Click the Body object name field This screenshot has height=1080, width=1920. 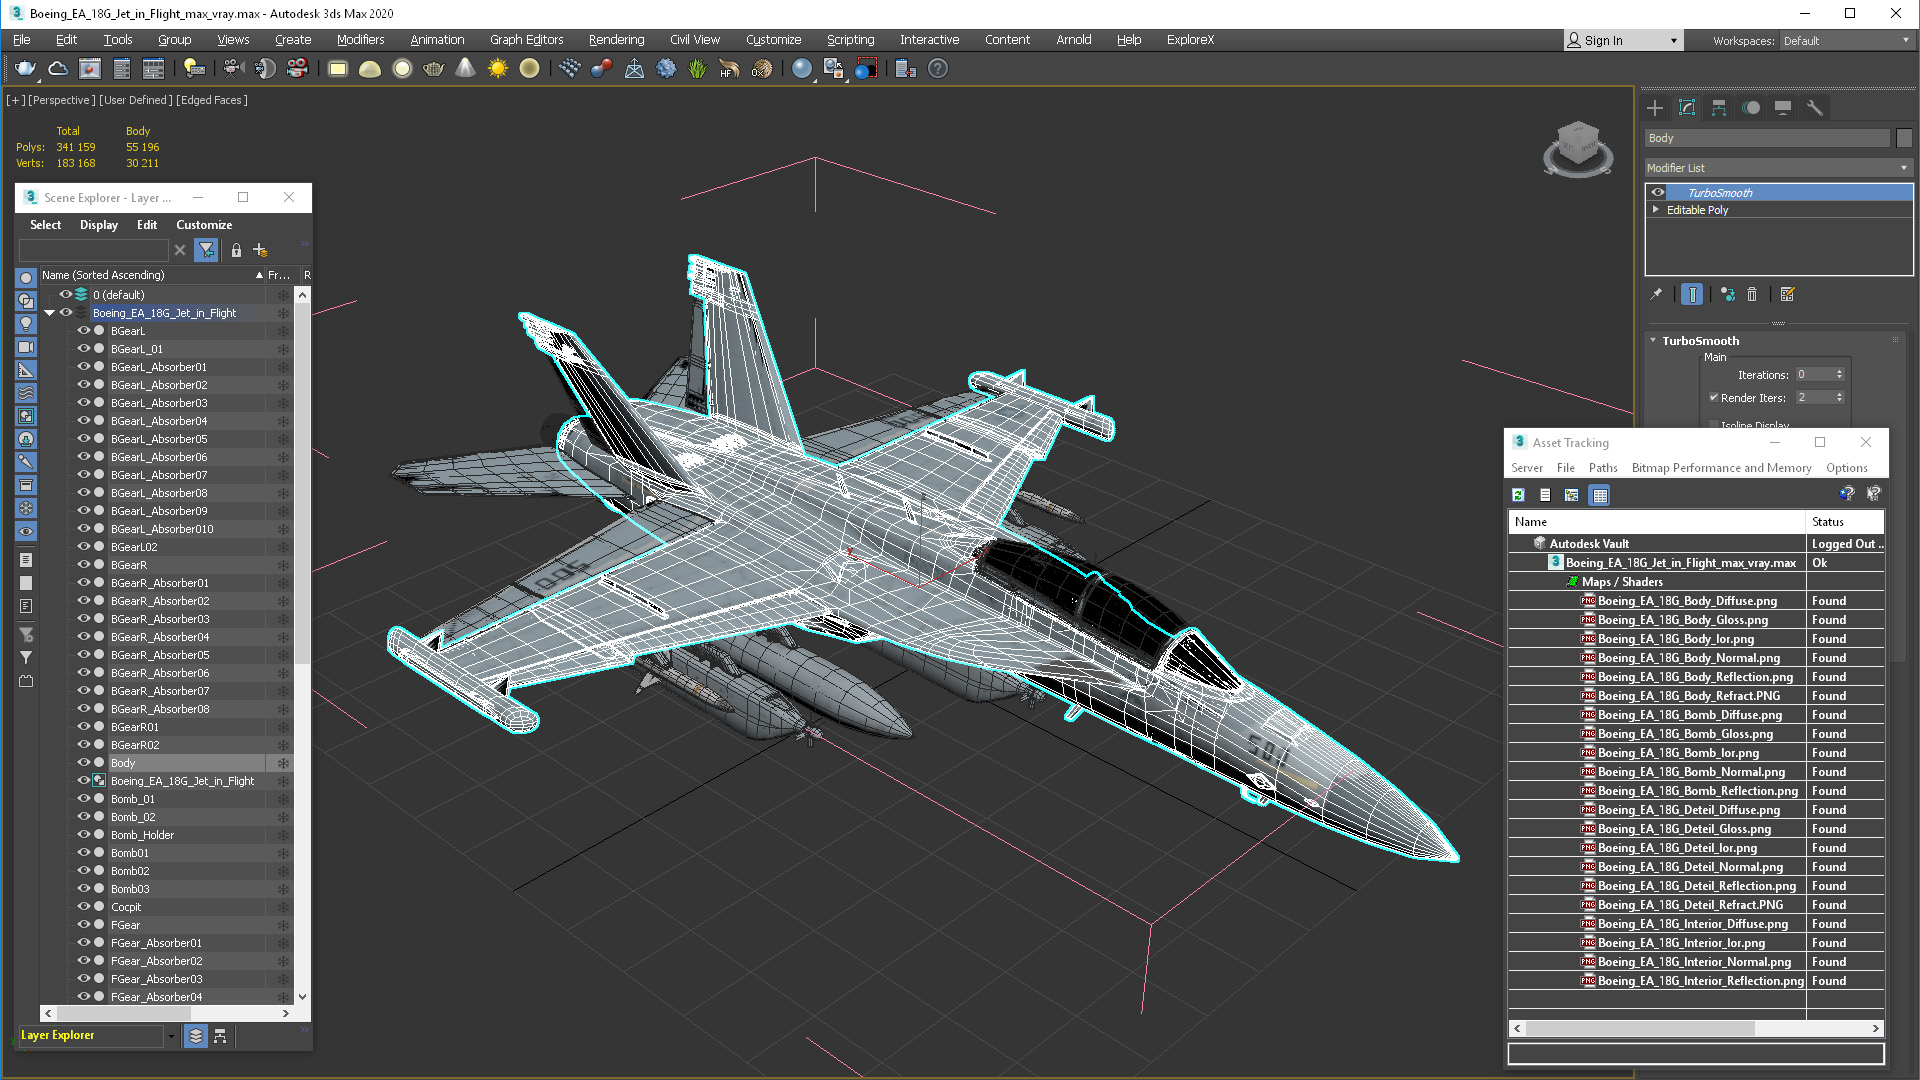pyautogui.click(x=1767, y=138)
